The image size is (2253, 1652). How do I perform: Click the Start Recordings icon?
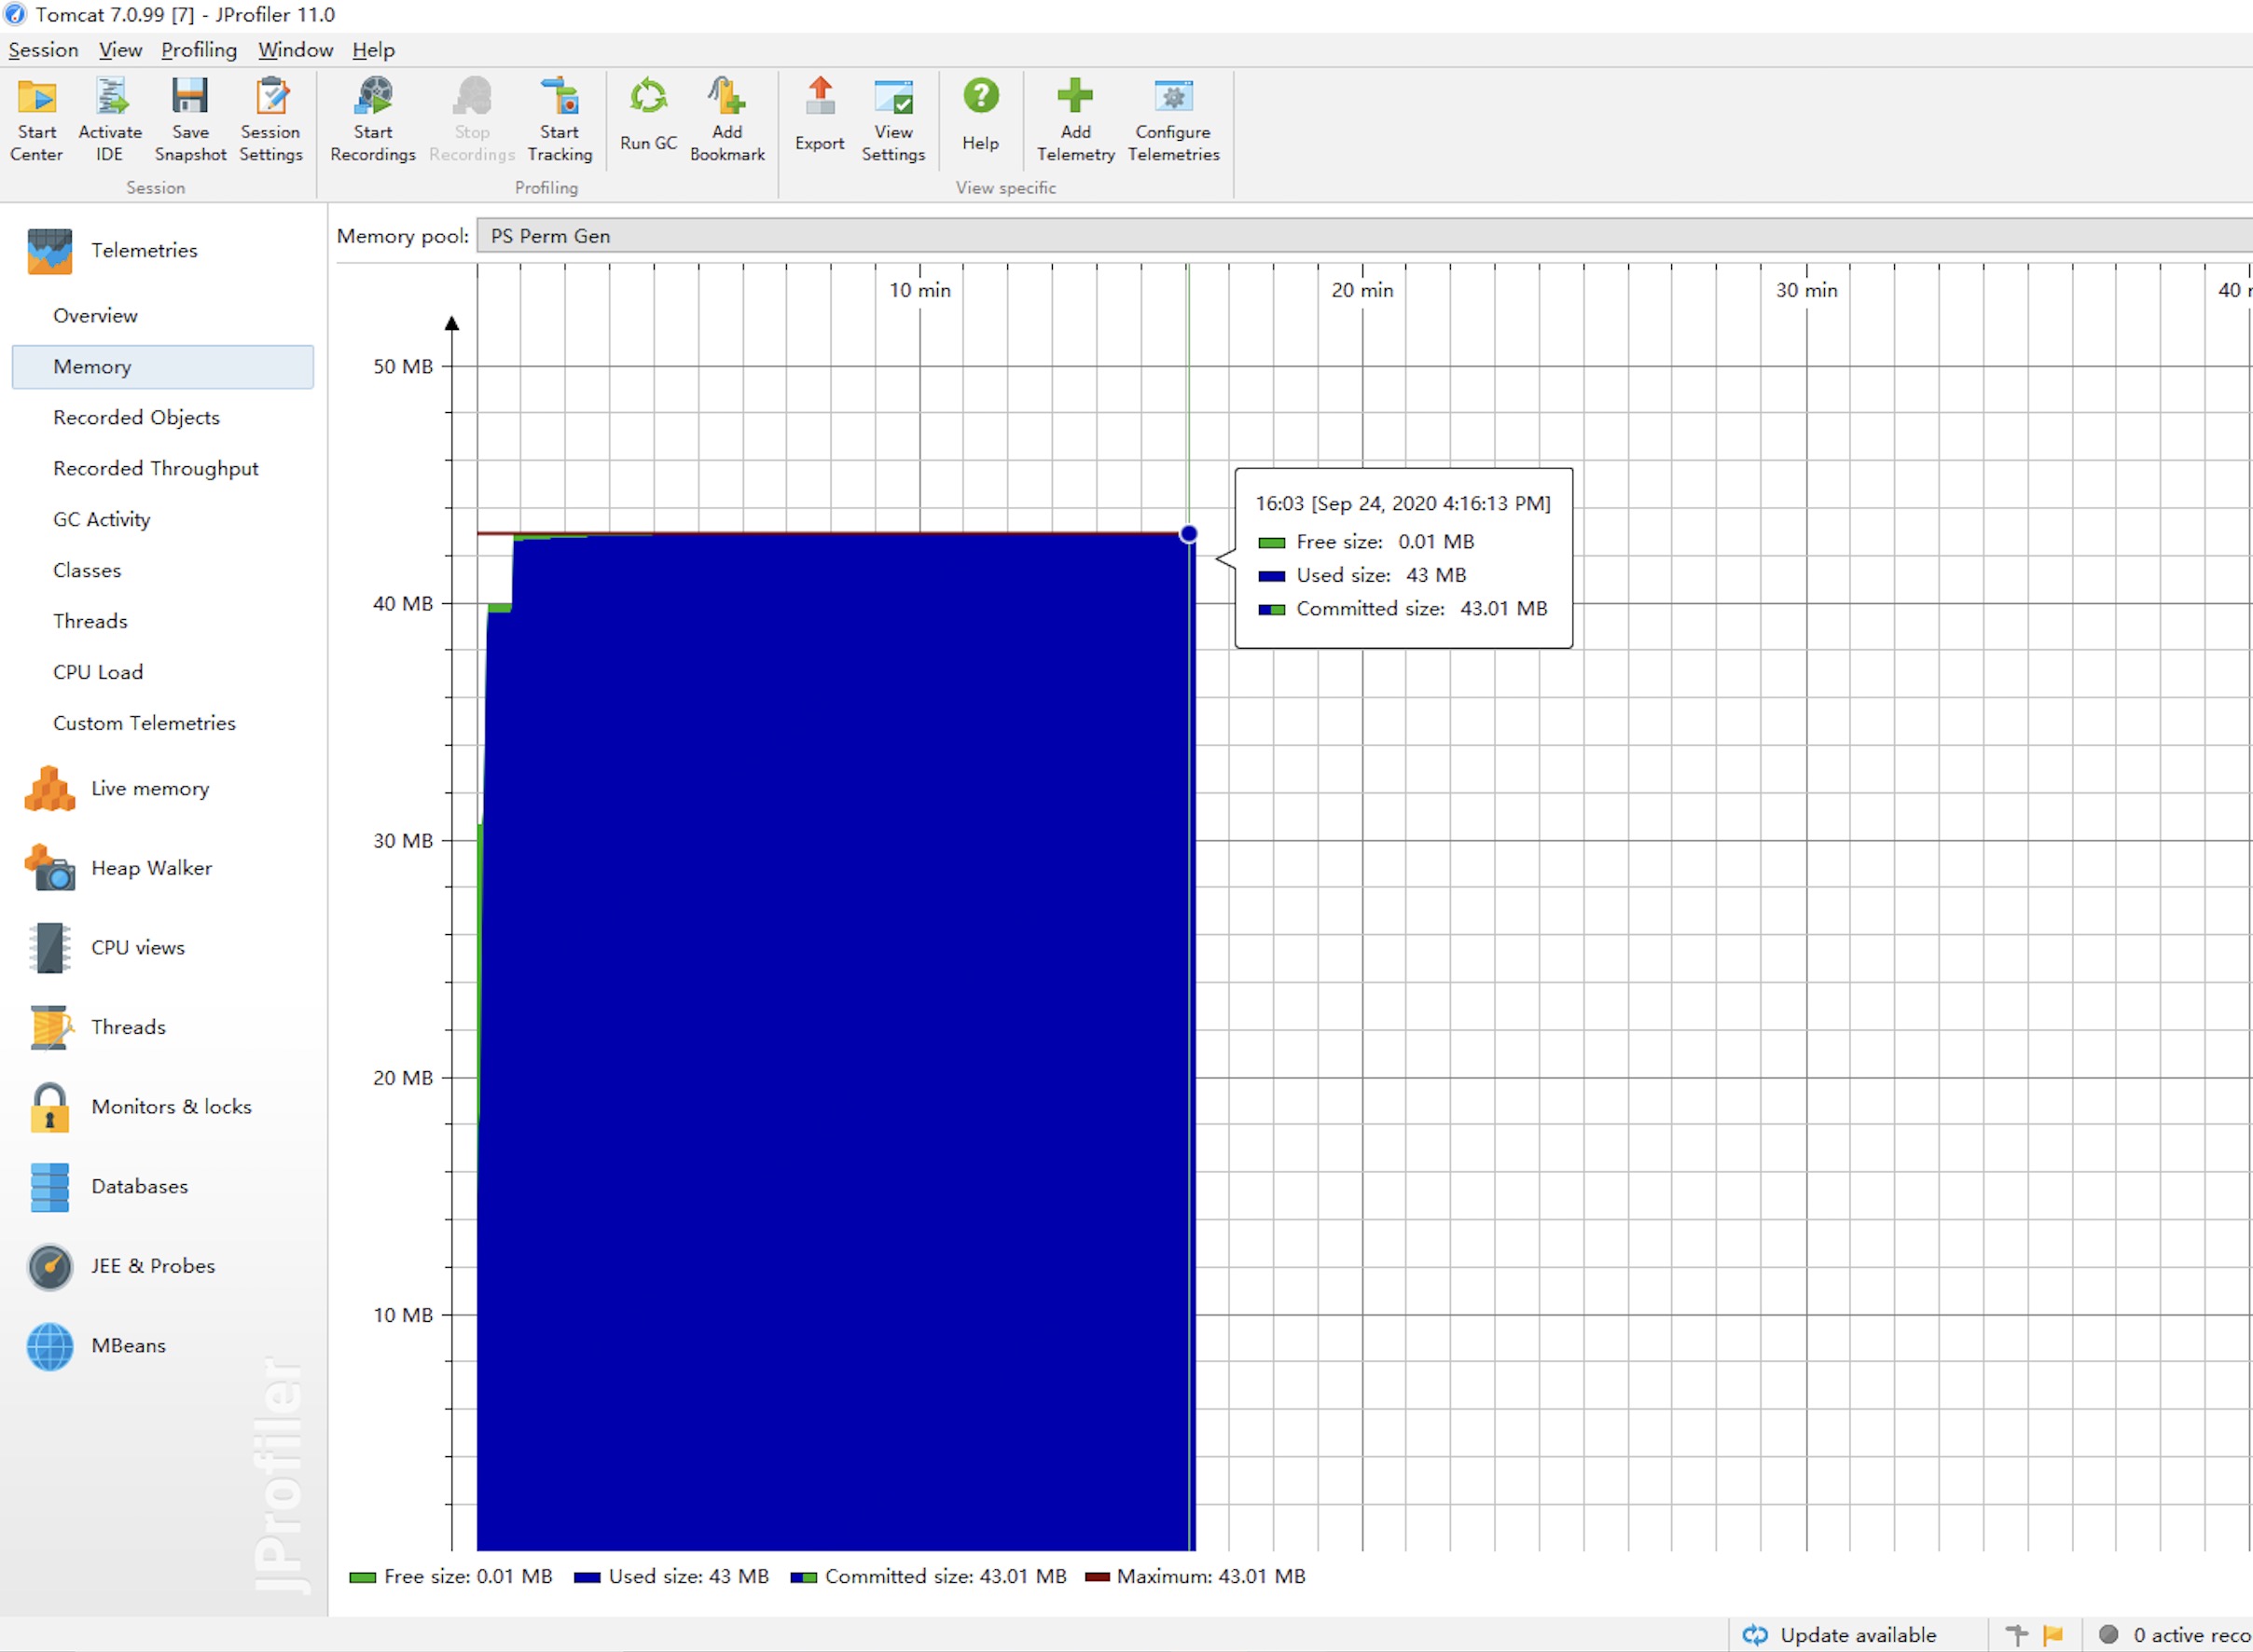point(373,98)
